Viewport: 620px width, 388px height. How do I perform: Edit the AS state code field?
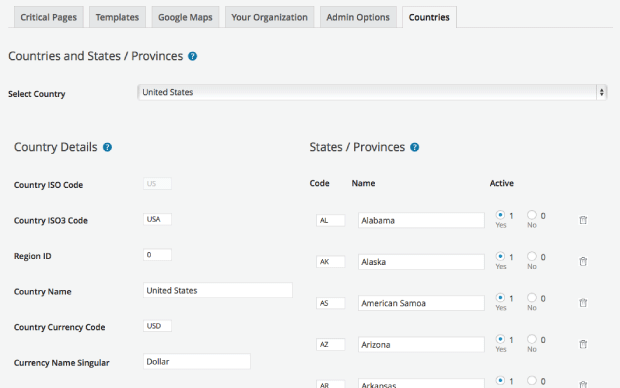pyautogui.click(x=331, y=303)
